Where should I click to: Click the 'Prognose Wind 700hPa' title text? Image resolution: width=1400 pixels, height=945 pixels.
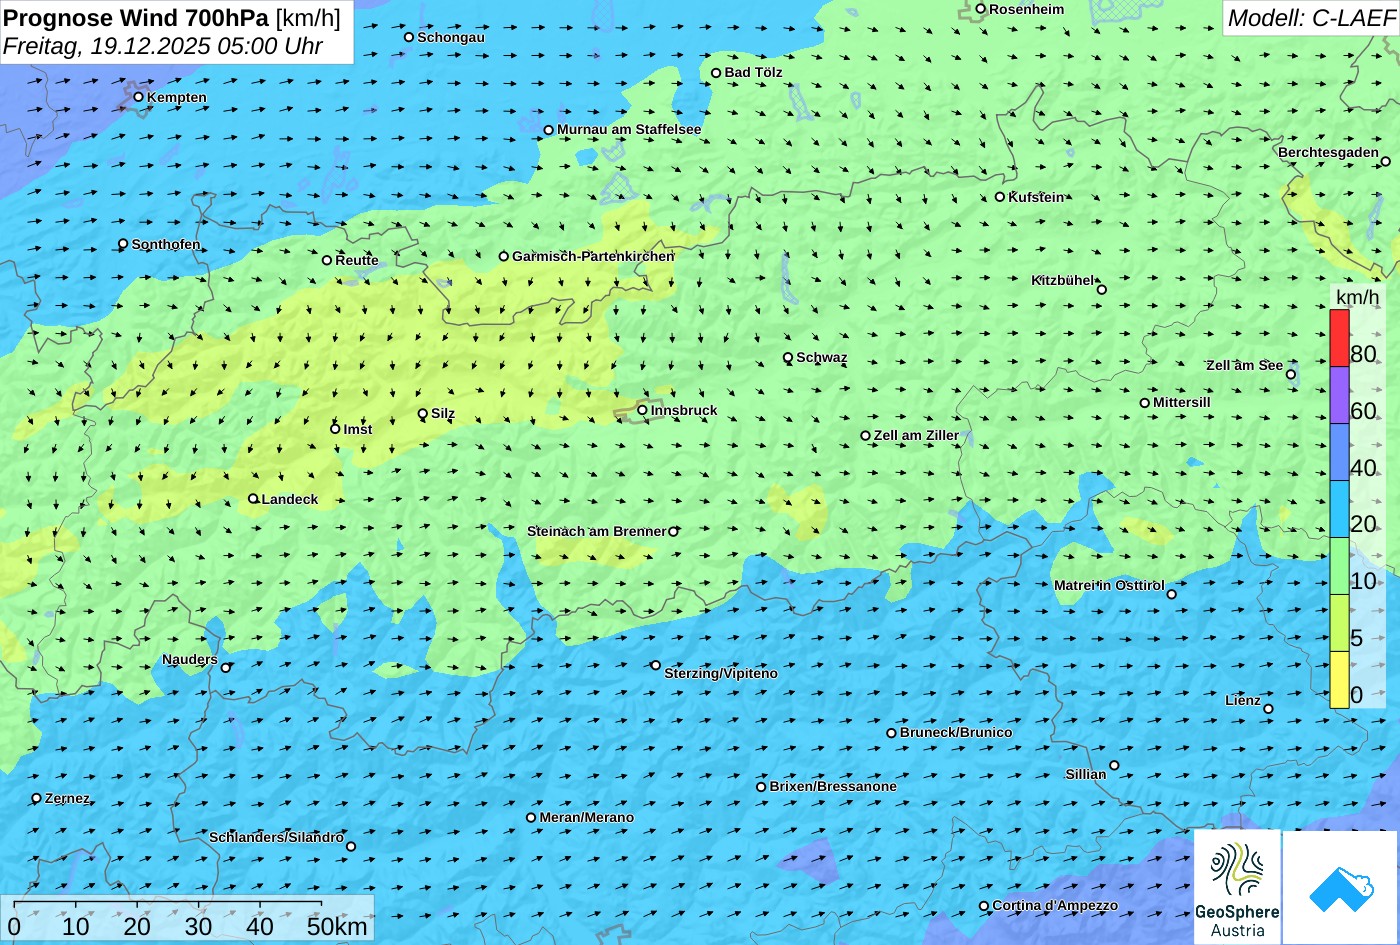(x=136, y=17)
